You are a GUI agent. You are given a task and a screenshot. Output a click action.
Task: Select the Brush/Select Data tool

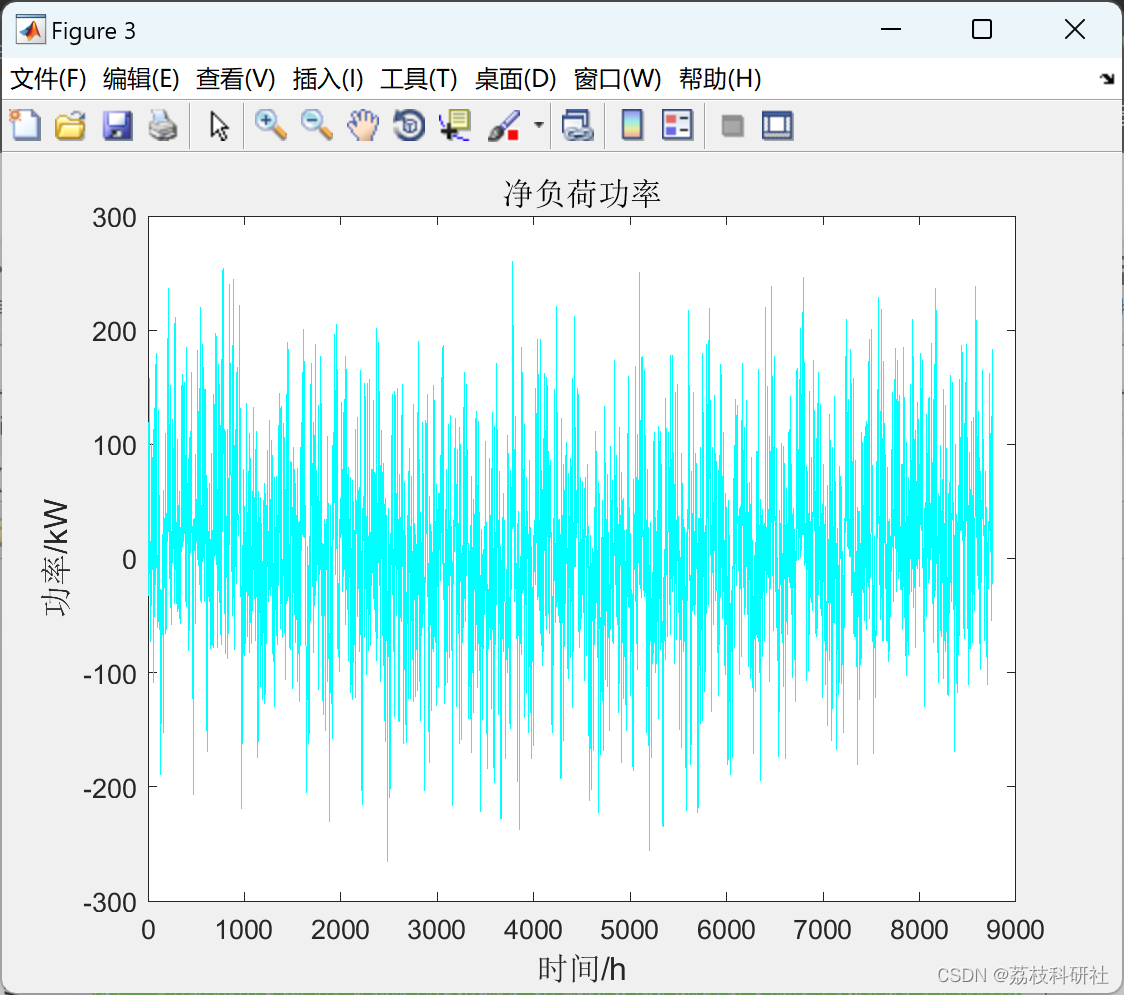point(504,125)
